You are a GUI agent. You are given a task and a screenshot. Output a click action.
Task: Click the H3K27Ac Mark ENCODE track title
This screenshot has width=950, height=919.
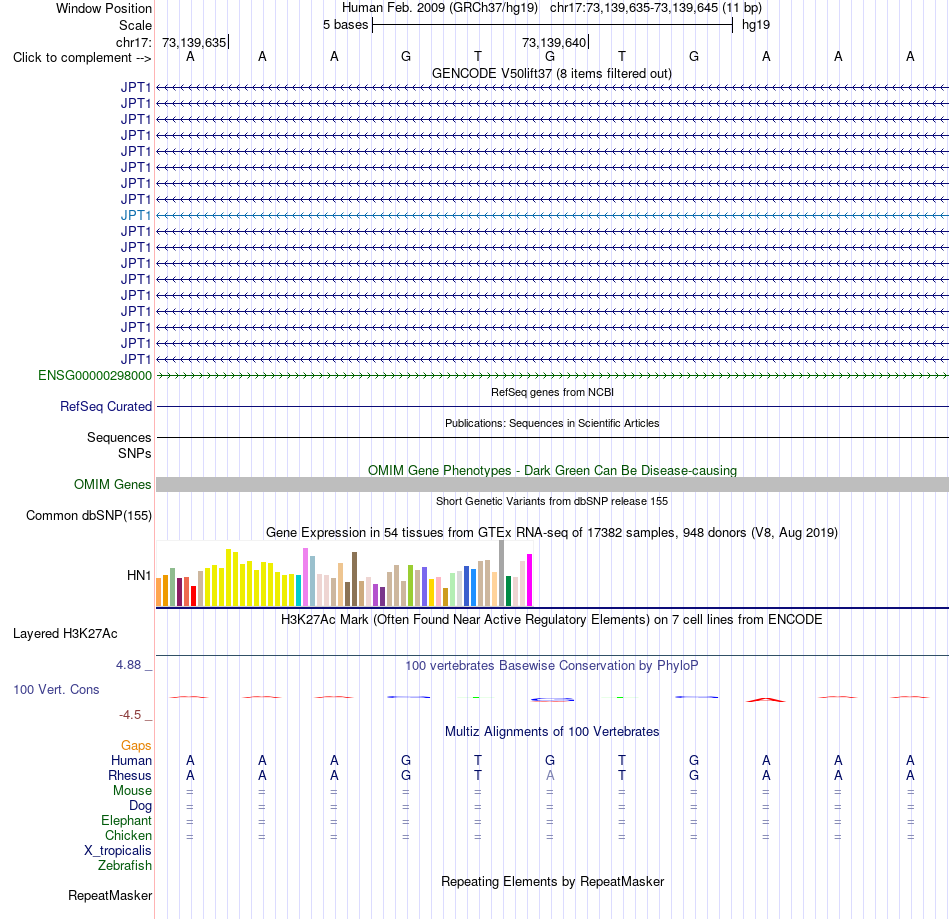(552, 620)
